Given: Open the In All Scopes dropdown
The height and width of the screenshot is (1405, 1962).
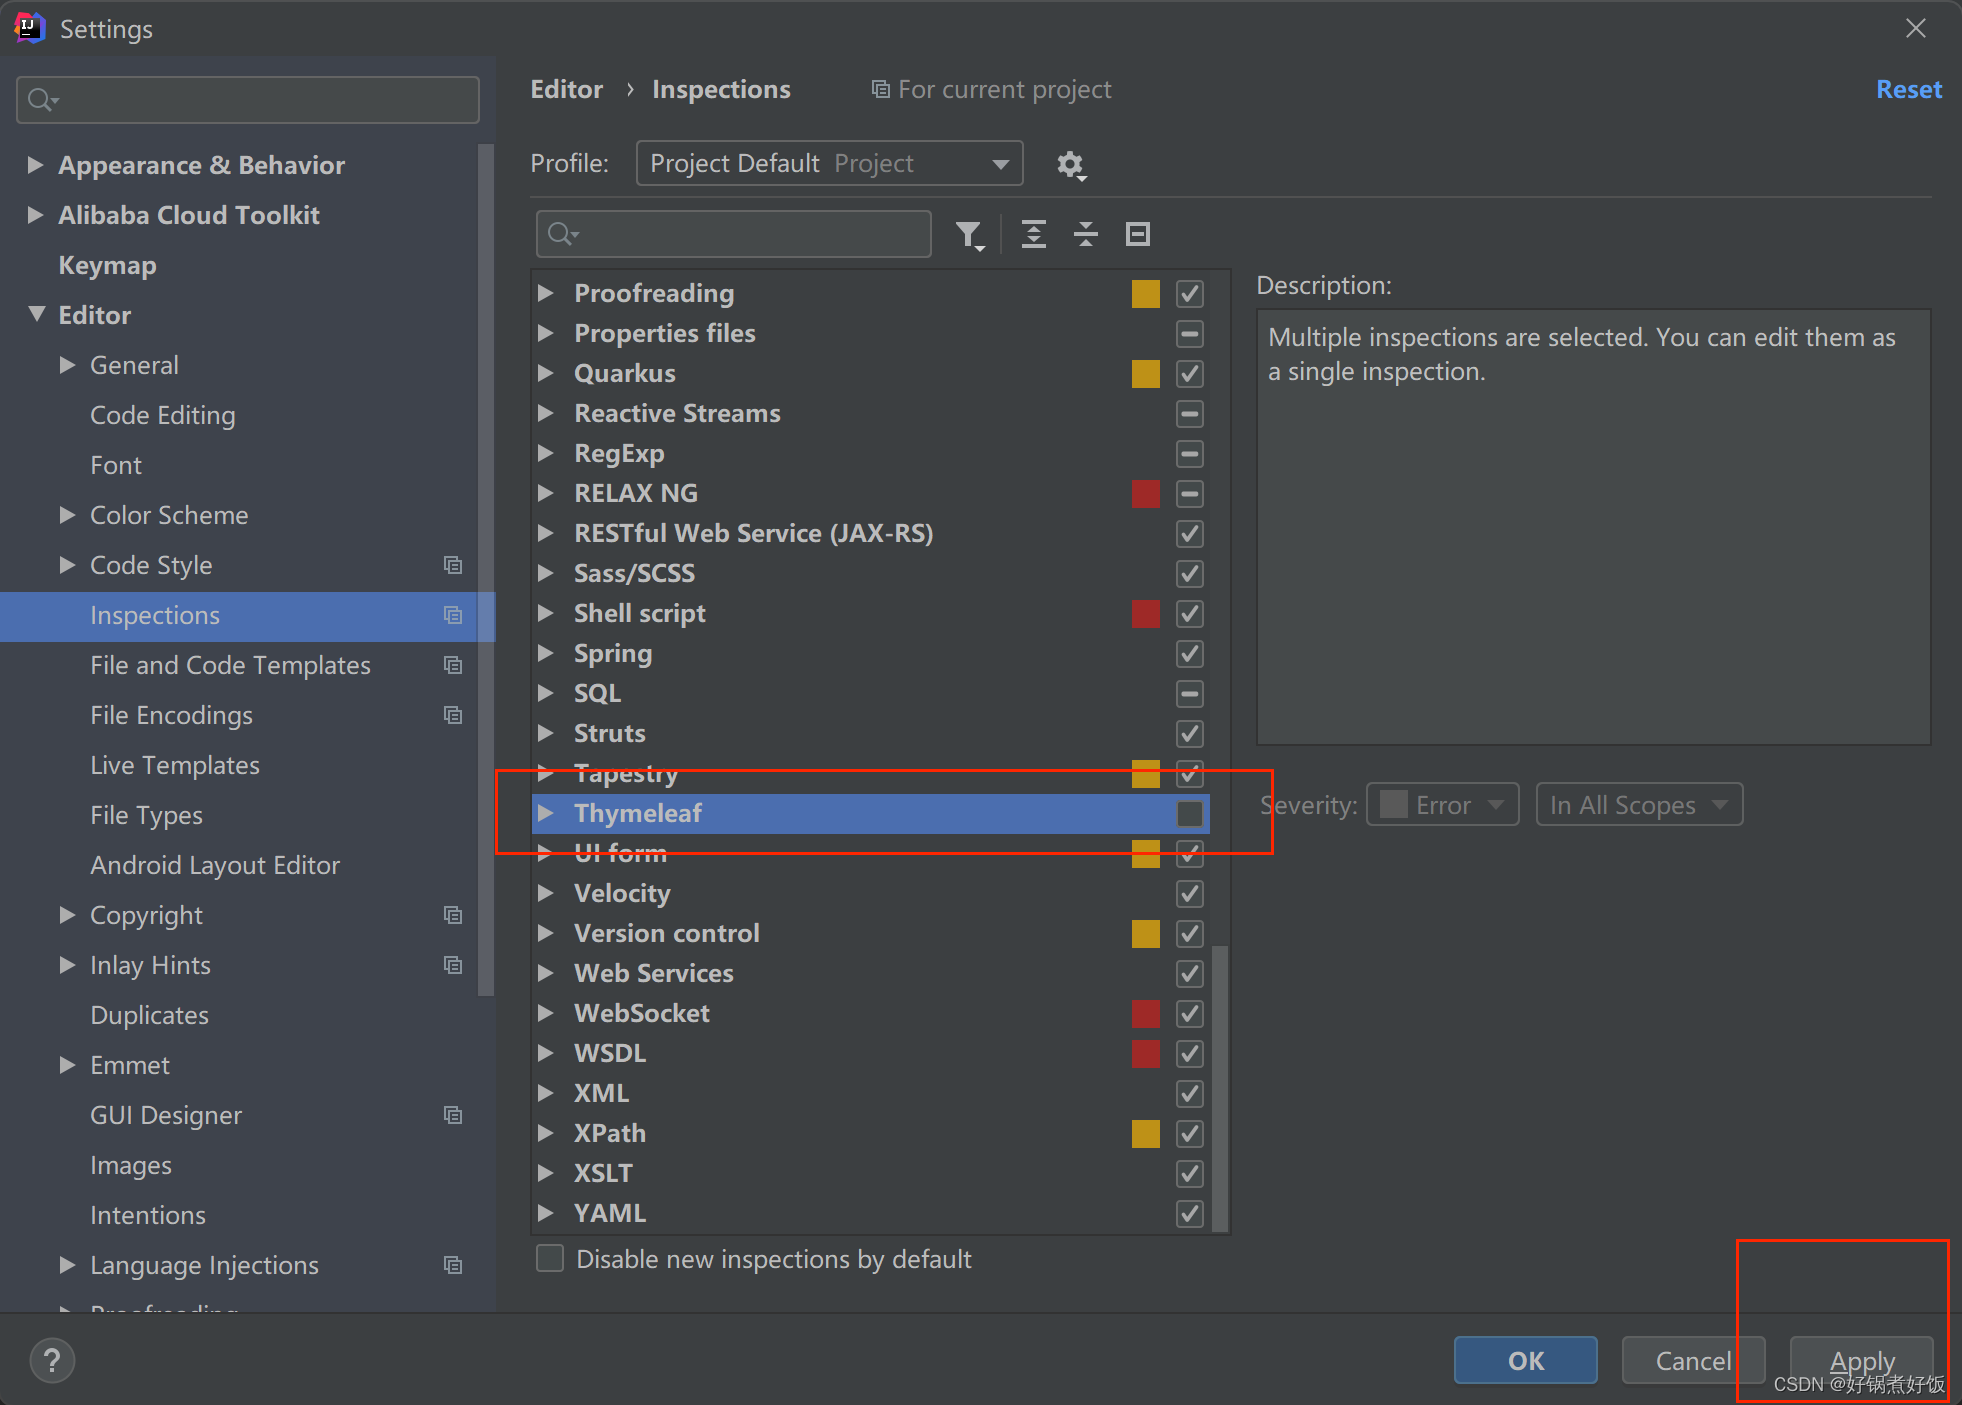Looking at the screenshot, I should click(1638, 805).
